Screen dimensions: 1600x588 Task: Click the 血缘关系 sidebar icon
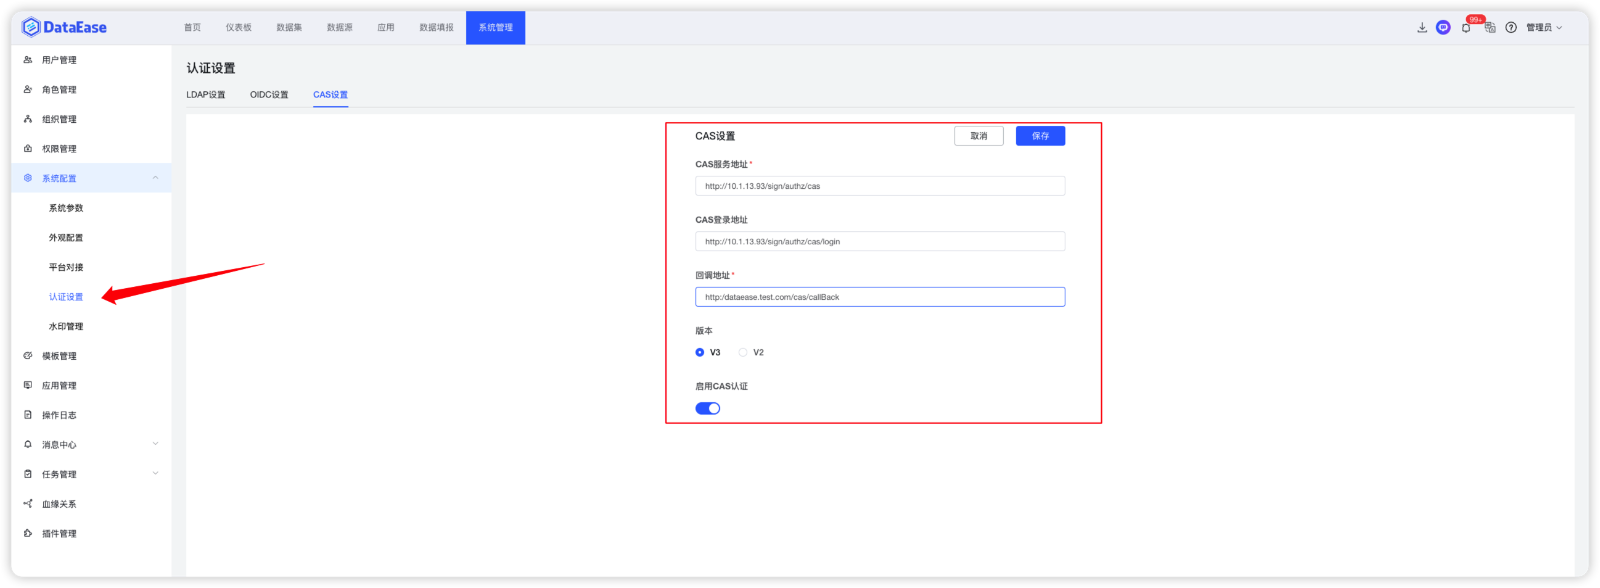(x=28, y=504)
